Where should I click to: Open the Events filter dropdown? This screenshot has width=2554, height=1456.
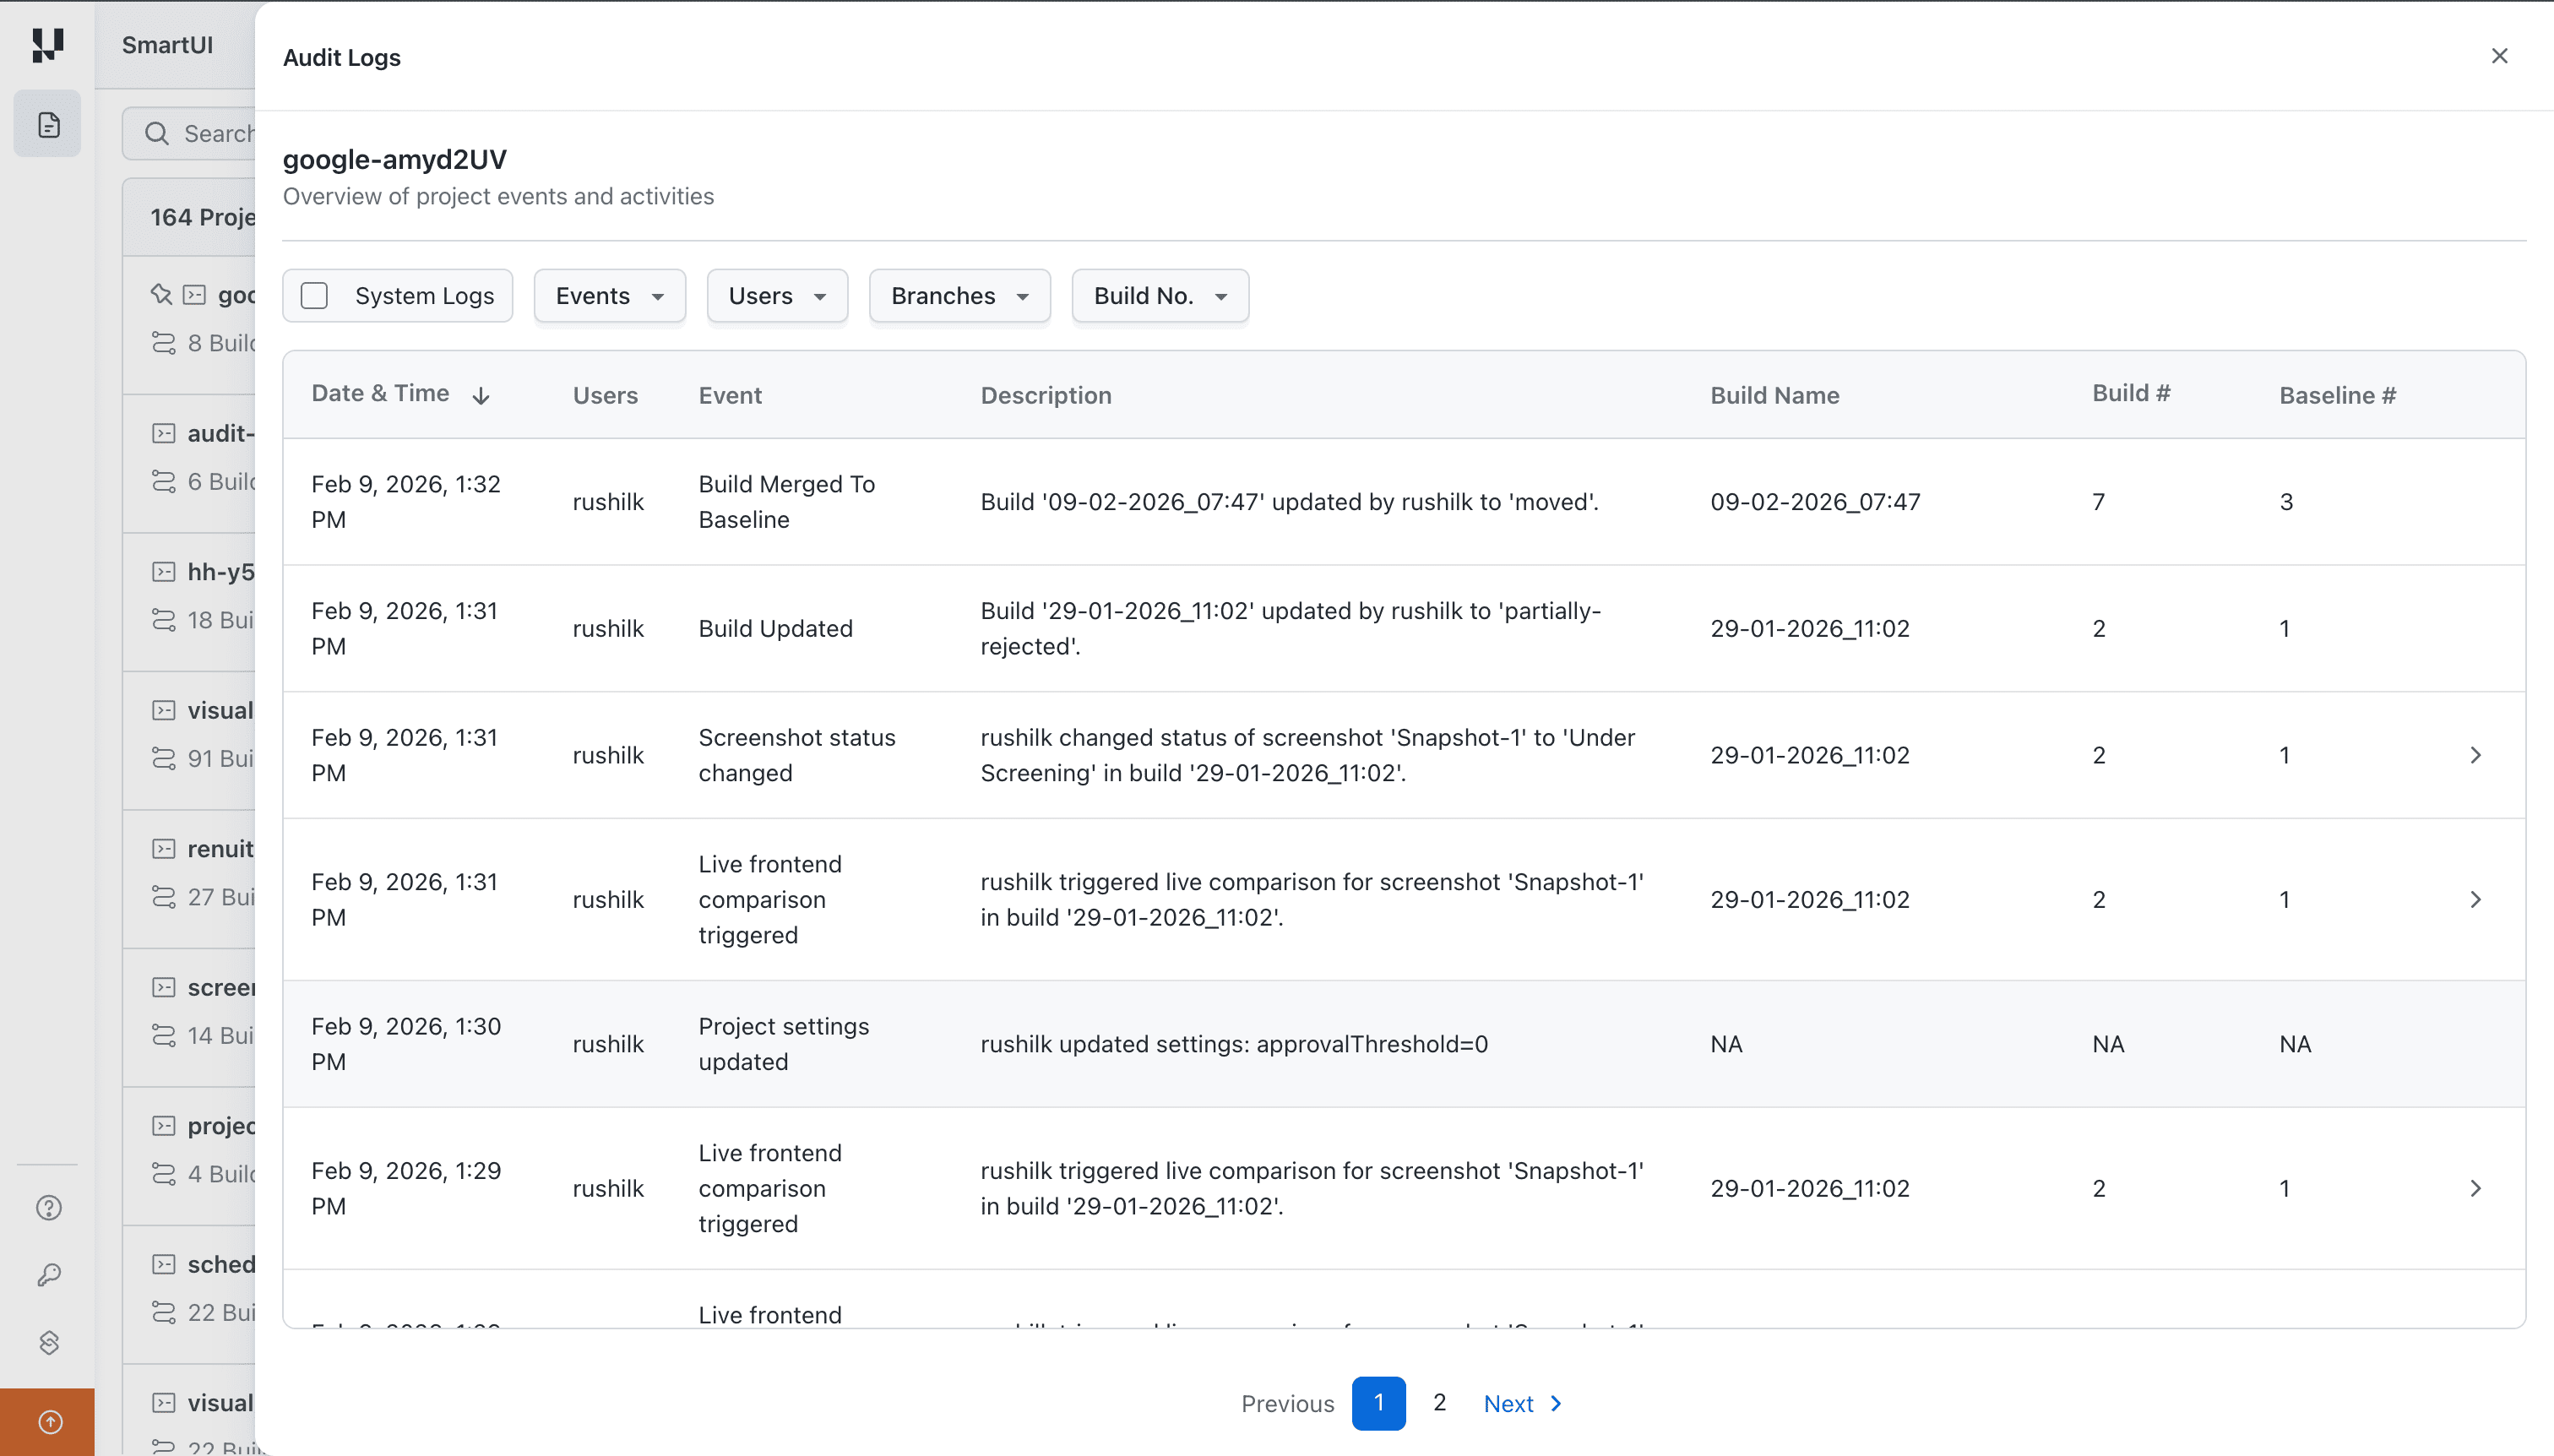tap(609, 295)
